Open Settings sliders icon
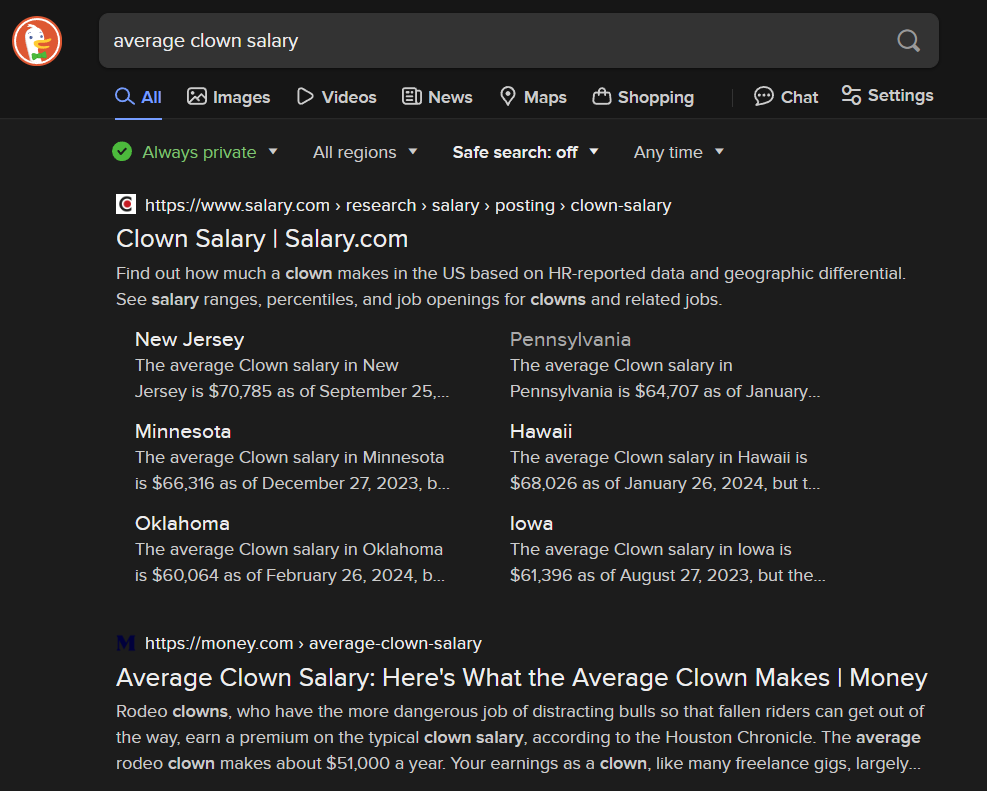 click(x=851, y=95)
